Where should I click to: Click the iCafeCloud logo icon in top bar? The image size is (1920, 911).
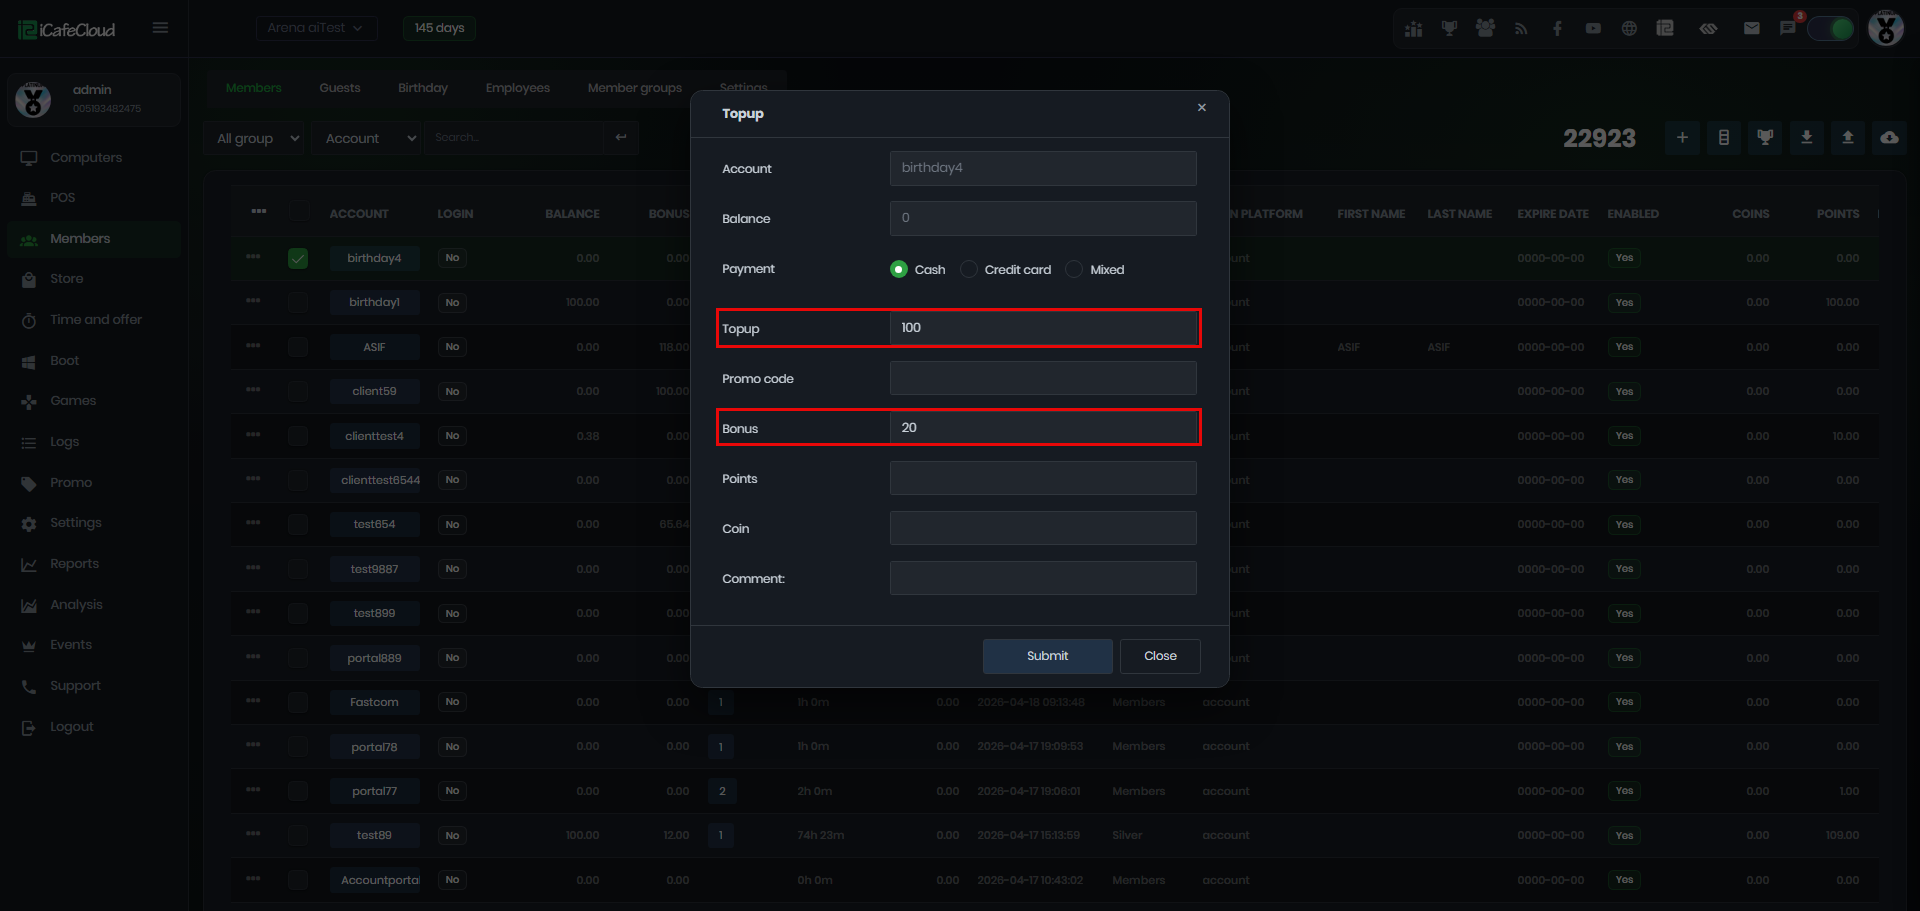[x=1665, y=28]
